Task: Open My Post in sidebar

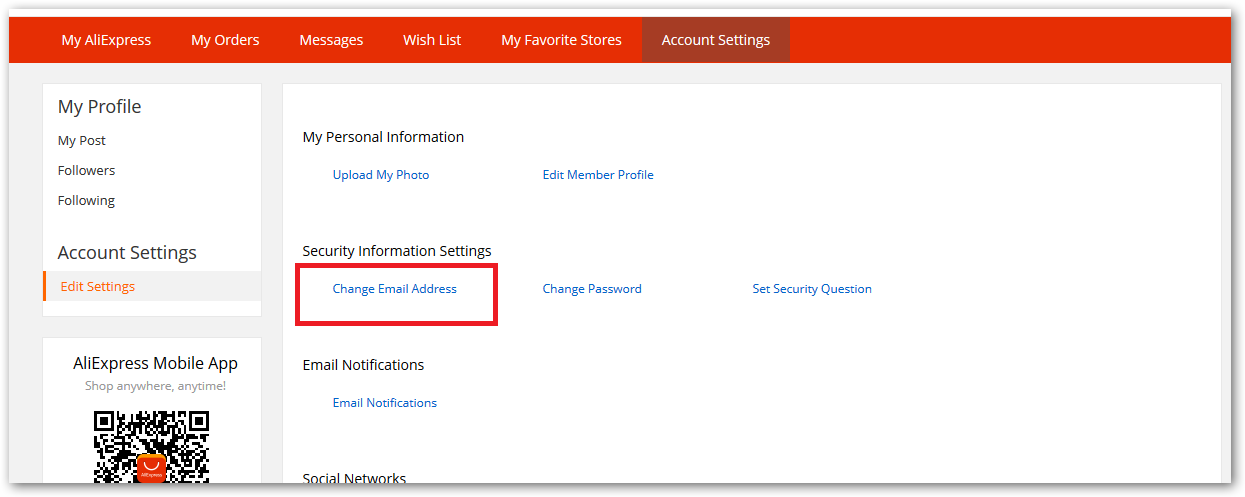Action: point(82,141)
